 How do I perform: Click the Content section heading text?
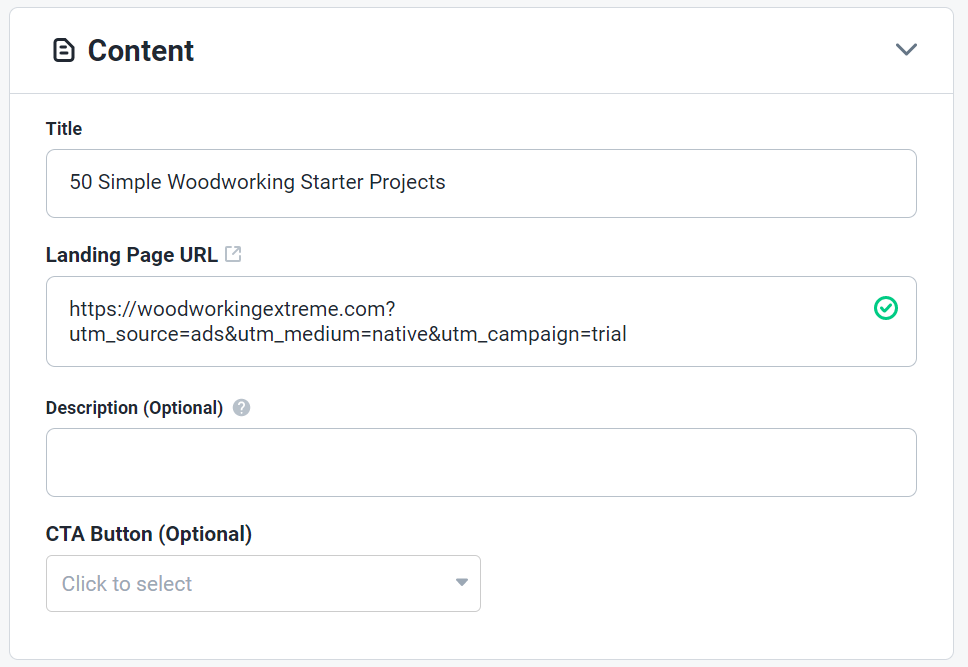[141, 51]
